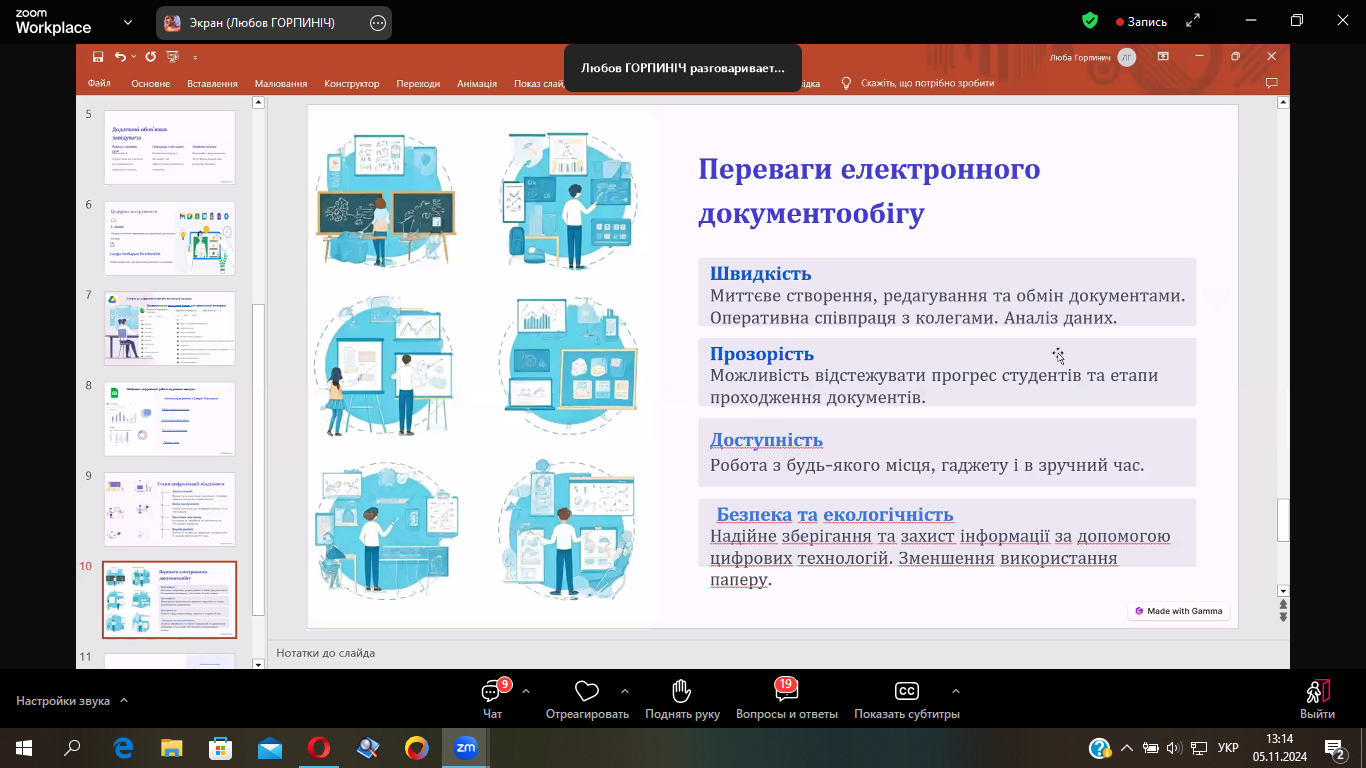The image size is (1366, 768).
Task: Click the React heart icon
Action: click(587, 691)
